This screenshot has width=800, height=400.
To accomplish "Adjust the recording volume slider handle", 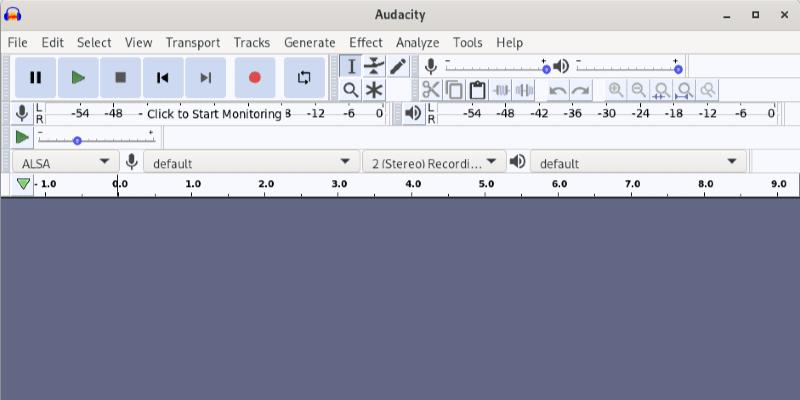I will point(546,69).
